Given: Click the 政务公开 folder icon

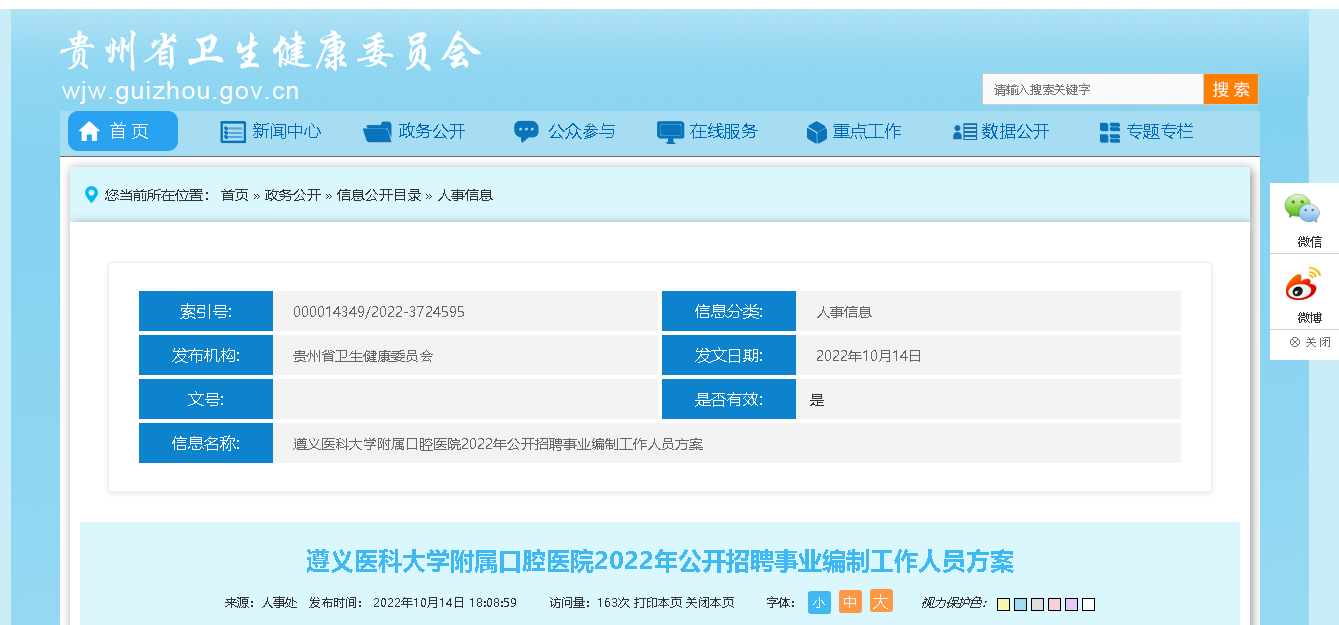Looking at the screenshot, I should [378, 132].
